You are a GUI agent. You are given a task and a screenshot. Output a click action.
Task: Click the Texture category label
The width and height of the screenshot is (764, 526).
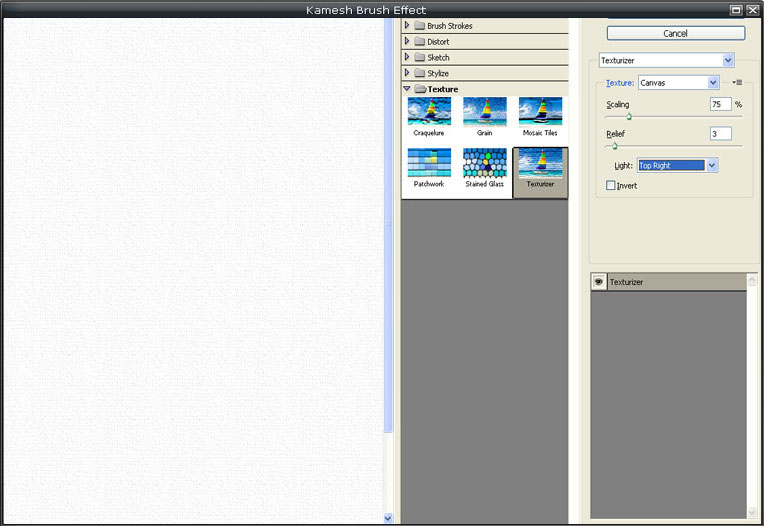tap(442, 89)
